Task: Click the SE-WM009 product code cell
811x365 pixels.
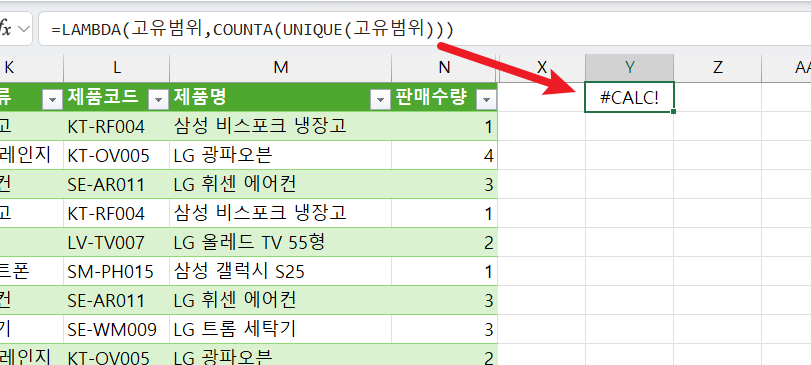Action: 116,329
